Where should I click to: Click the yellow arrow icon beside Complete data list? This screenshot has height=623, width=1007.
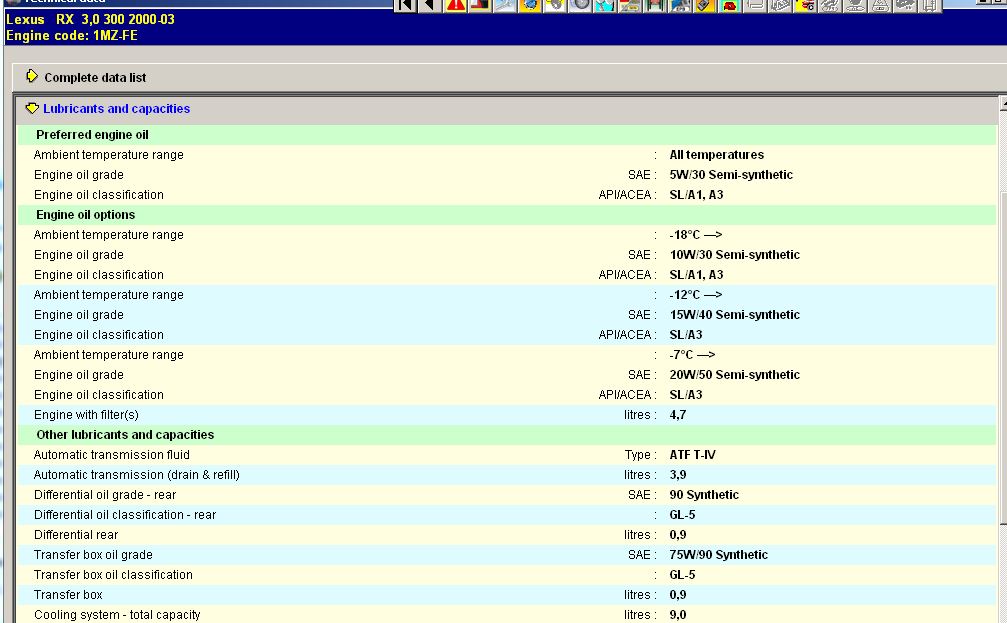pos(31,77)
